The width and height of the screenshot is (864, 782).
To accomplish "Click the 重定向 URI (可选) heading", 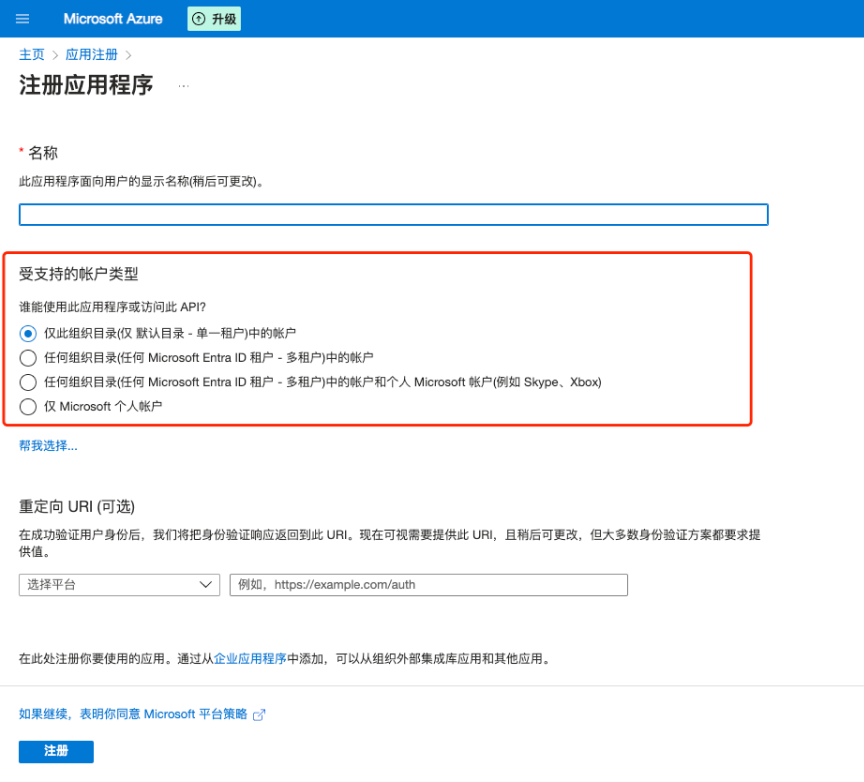I will pos(77,506).
